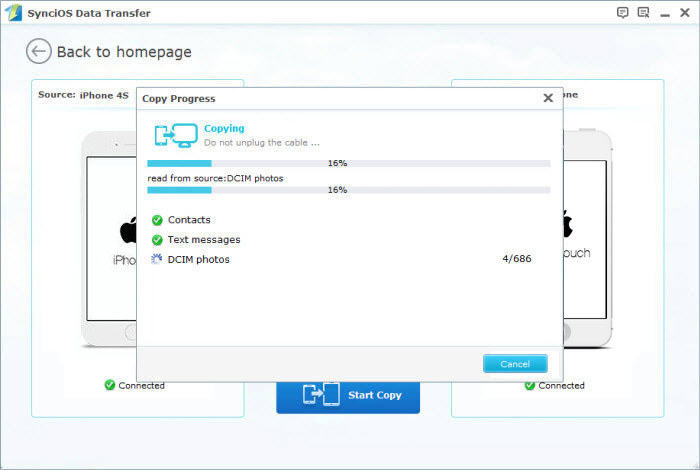Click the phone-to-computer copying icon
700x470 pixels.
pos(176,135)
